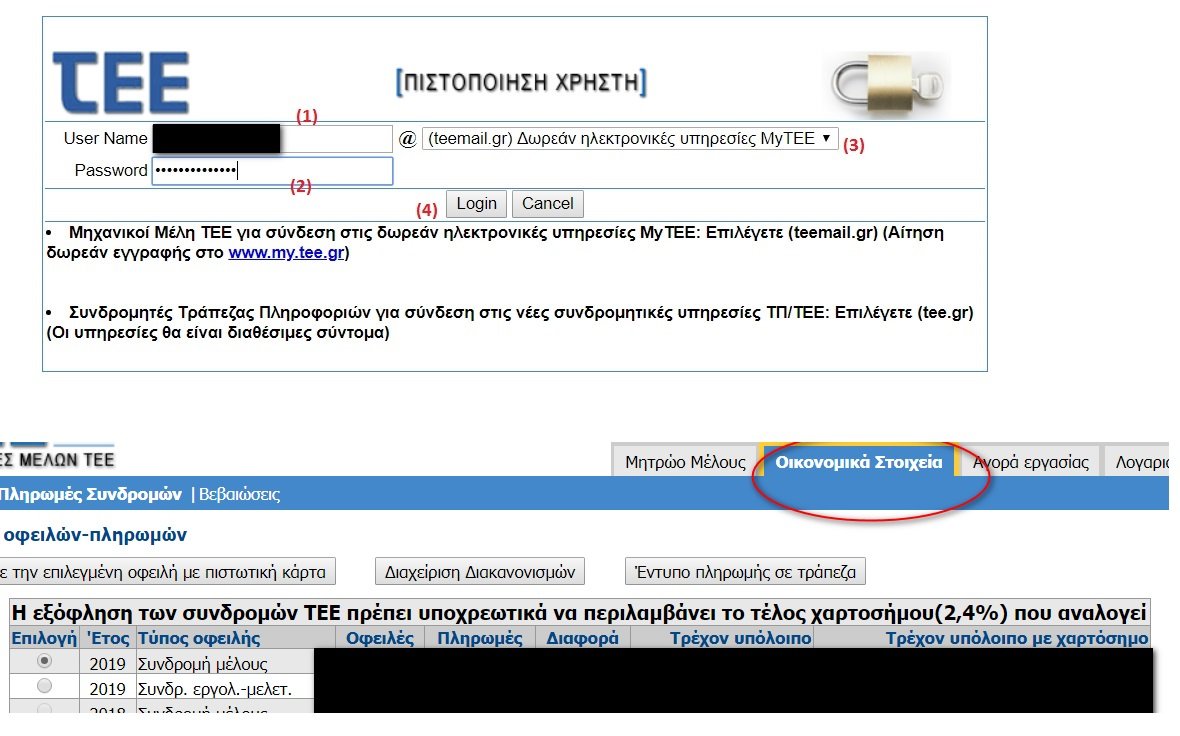The image size is (1180, 736).
Task: Sort by the Τύπος οφειλής column header
Action: (x=199, y=638)
